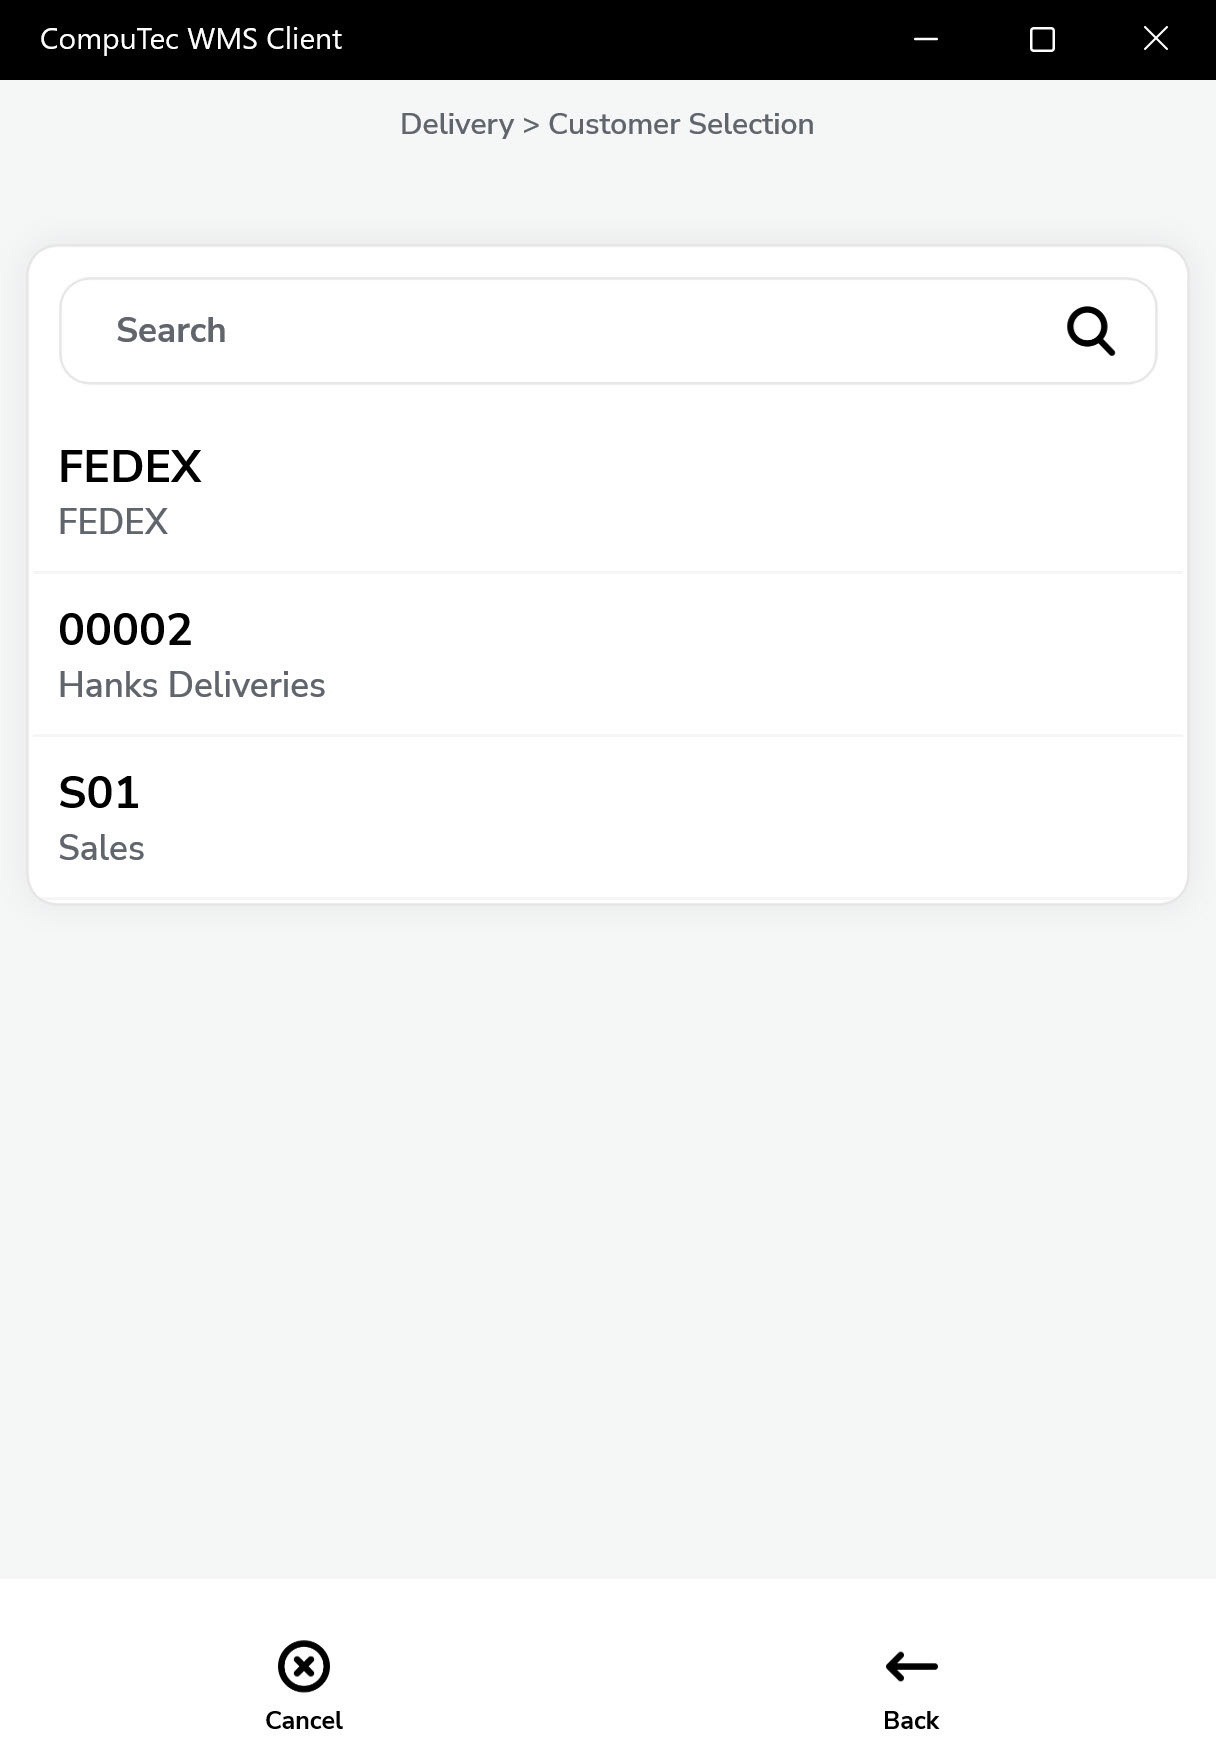Focus the customer Search field
The width and height of the screenshot is (1216, 1754).
pyautogui.click(x=560, y=331)
